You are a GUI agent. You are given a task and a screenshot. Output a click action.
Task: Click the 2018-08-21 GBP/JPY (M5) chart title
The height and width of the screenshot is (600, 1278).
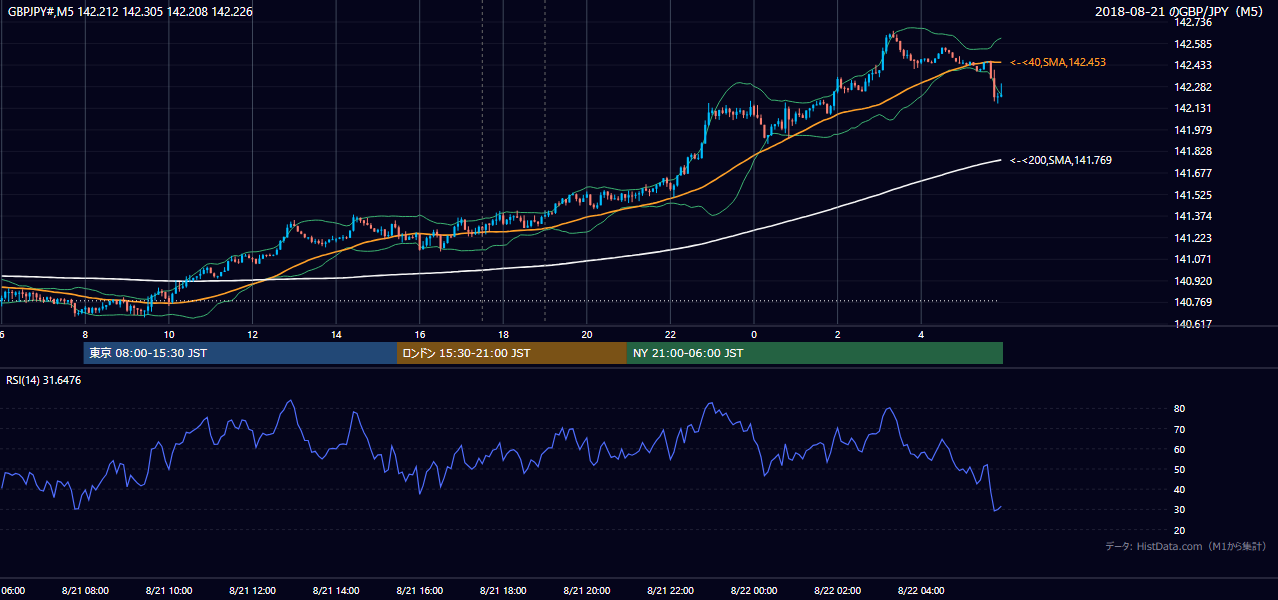coord(1181,11)
